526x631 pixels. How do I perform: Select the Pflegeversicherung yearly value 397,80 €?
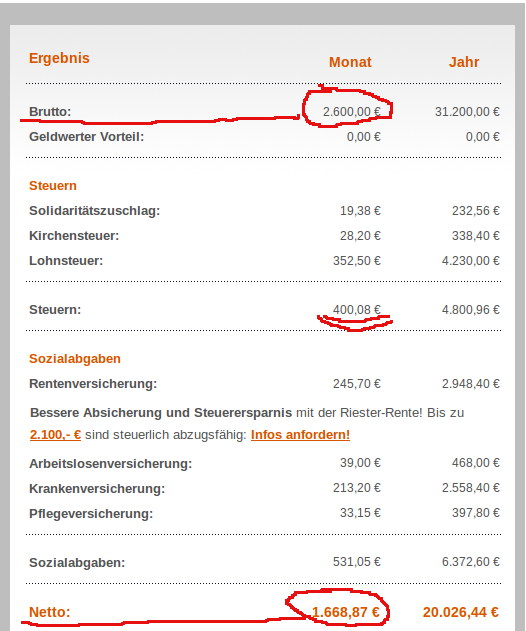coord(476,513)
